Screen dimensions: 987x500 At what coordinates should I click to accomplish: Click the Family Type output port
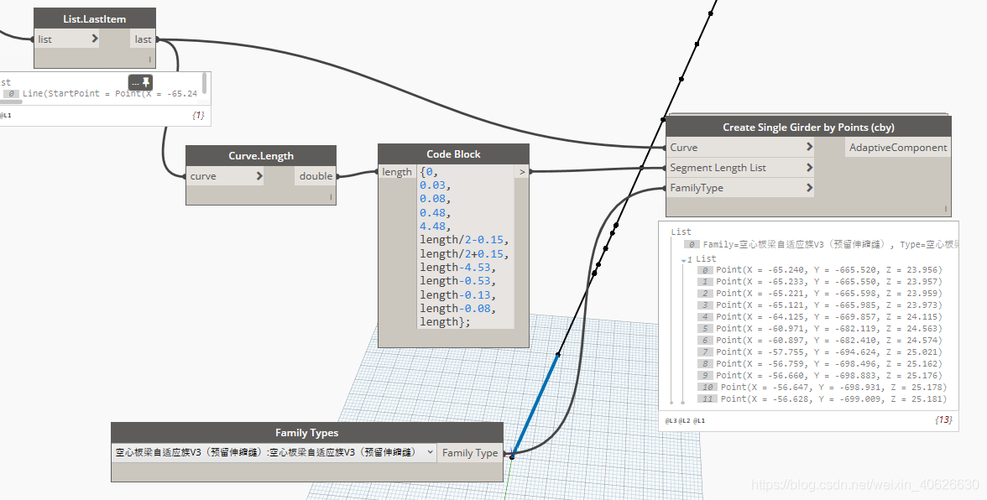coord(470,453)
